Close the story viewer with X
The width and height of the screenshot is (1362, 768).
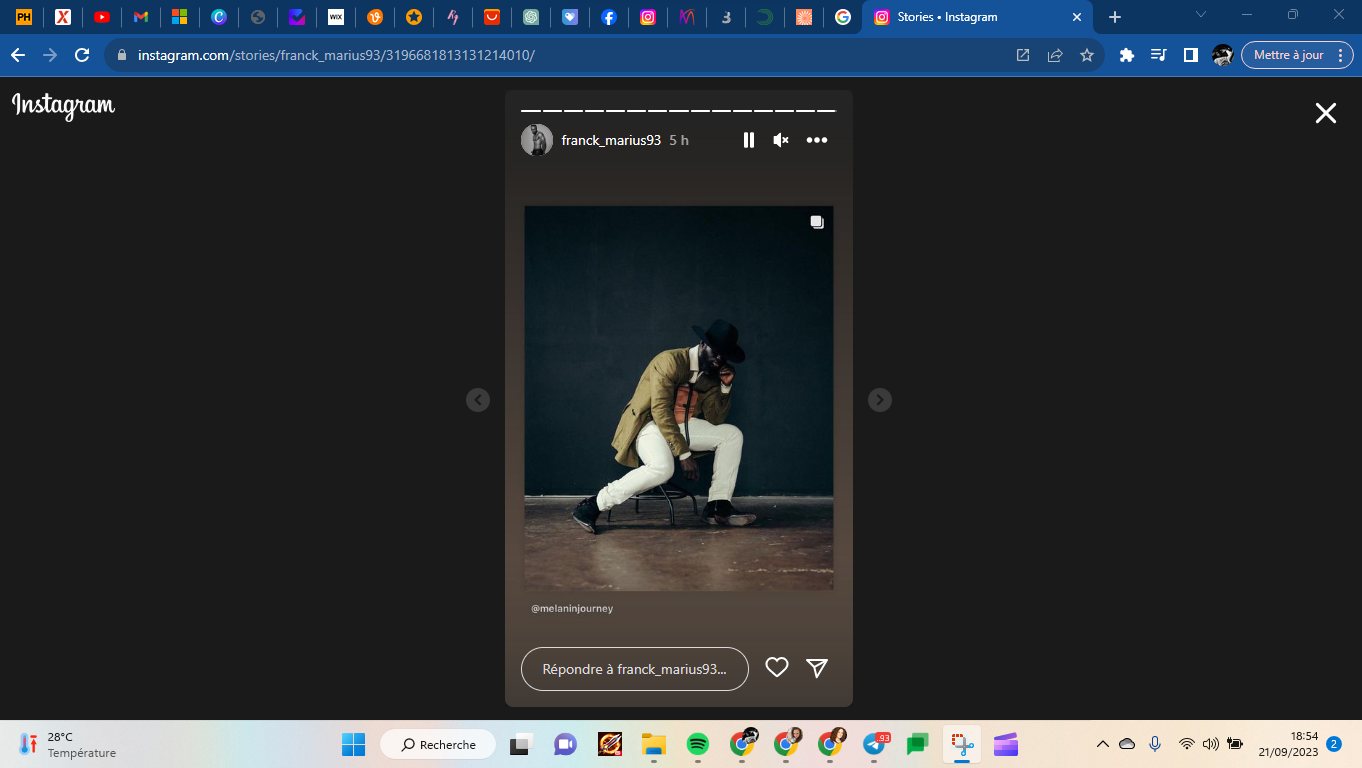(1325, 113)
